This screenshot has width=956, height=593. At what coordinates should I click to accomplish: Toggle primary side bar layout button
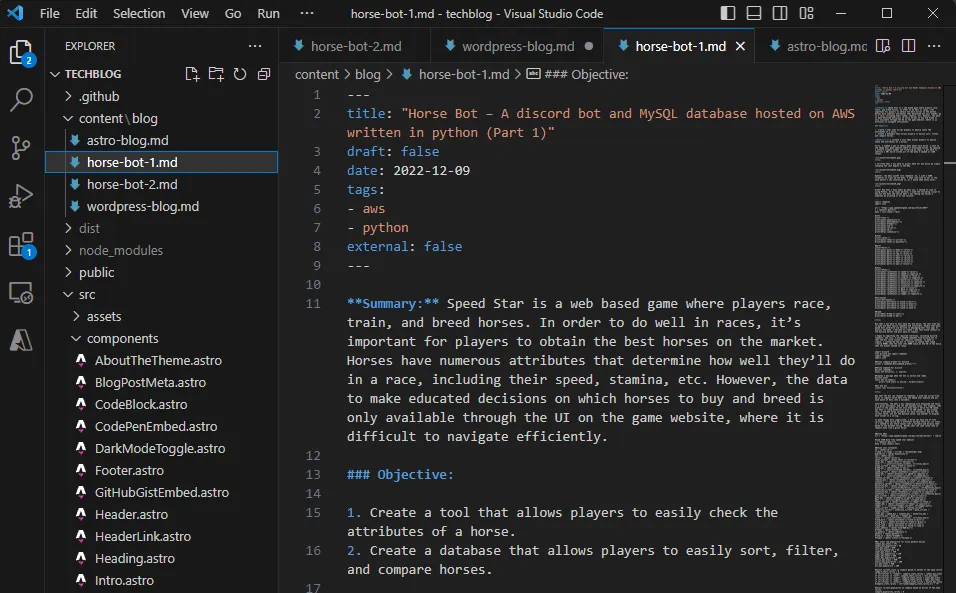(x=727, y=13)
